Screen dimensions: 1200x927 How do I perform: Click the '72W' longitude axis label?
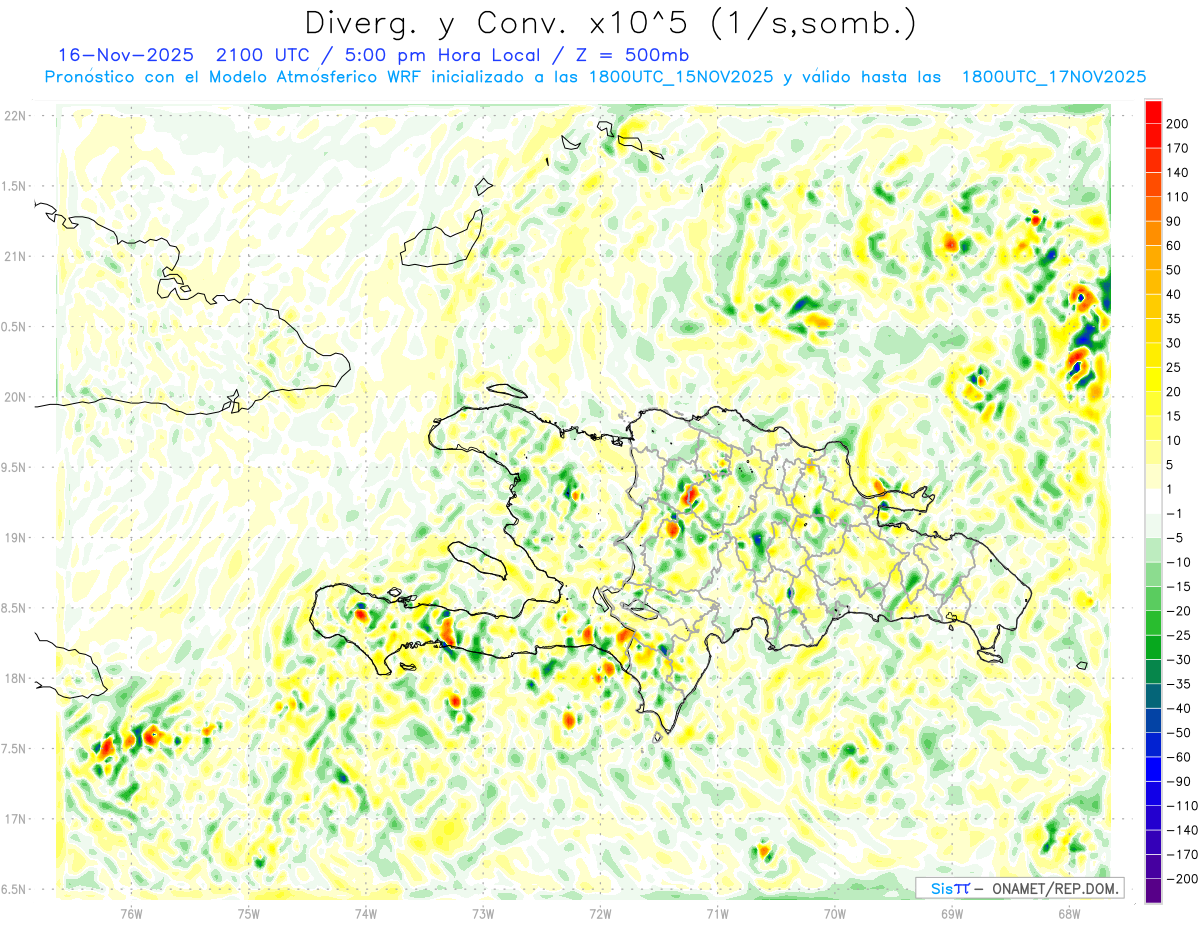click(x=600, y=913)
